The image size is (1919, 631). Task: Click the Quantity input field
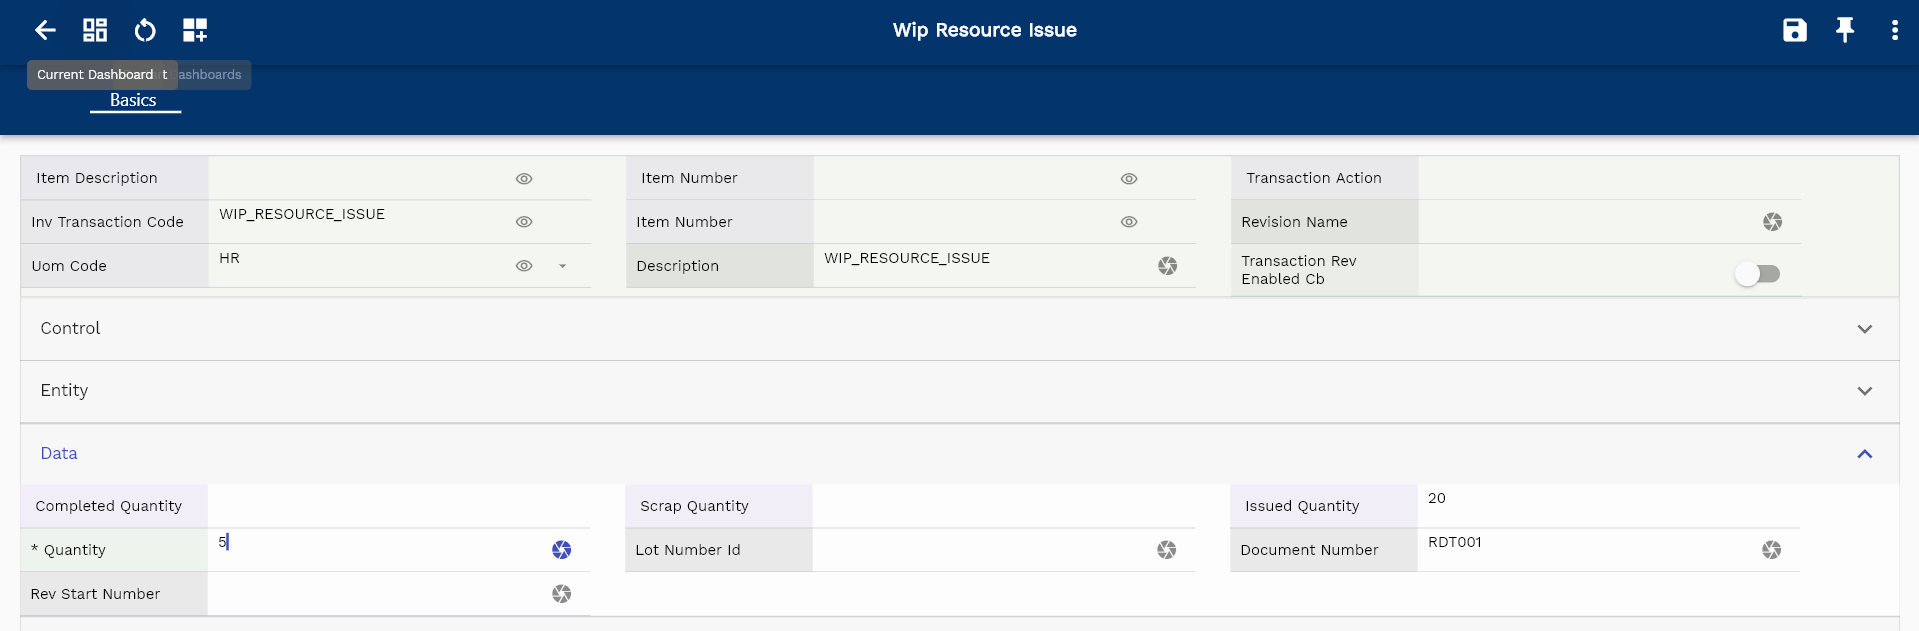[x=380, y=549]
